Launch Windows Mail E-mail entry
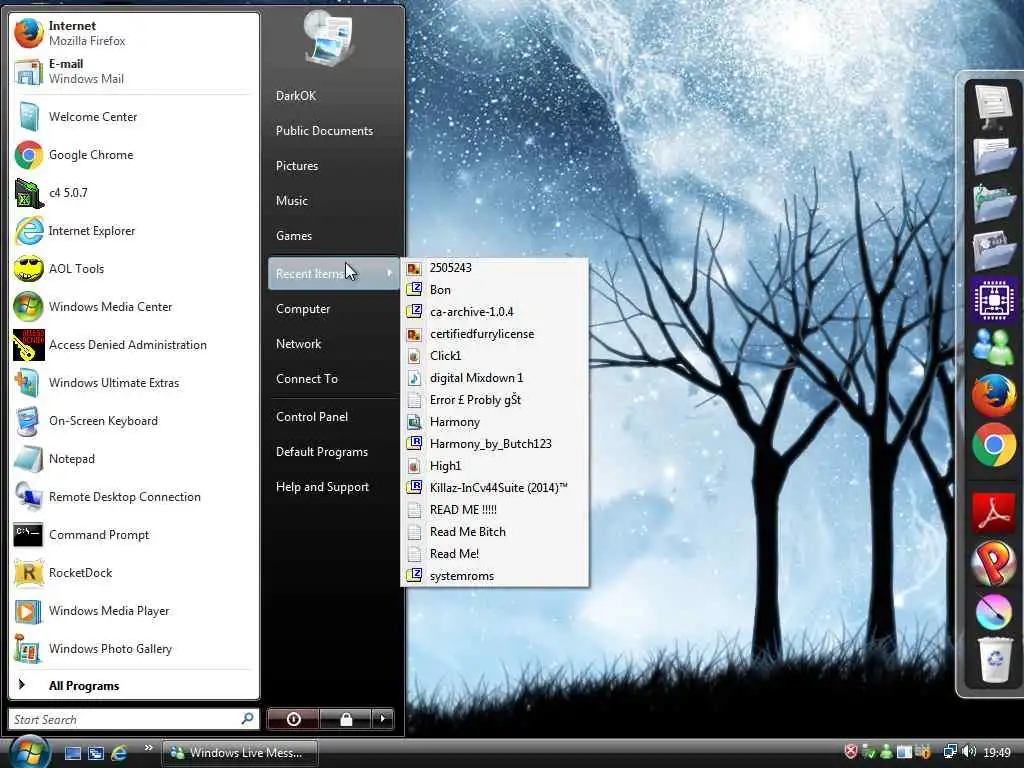 click(x=134, y=71)
